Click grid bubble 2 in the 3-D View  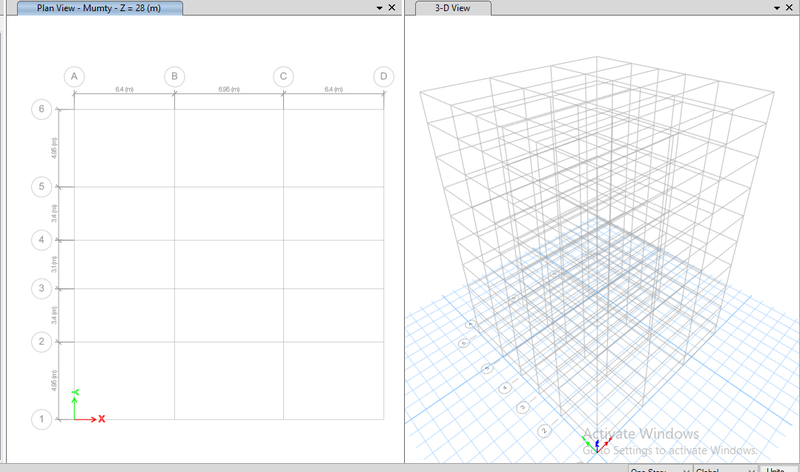tap(544, 431)
